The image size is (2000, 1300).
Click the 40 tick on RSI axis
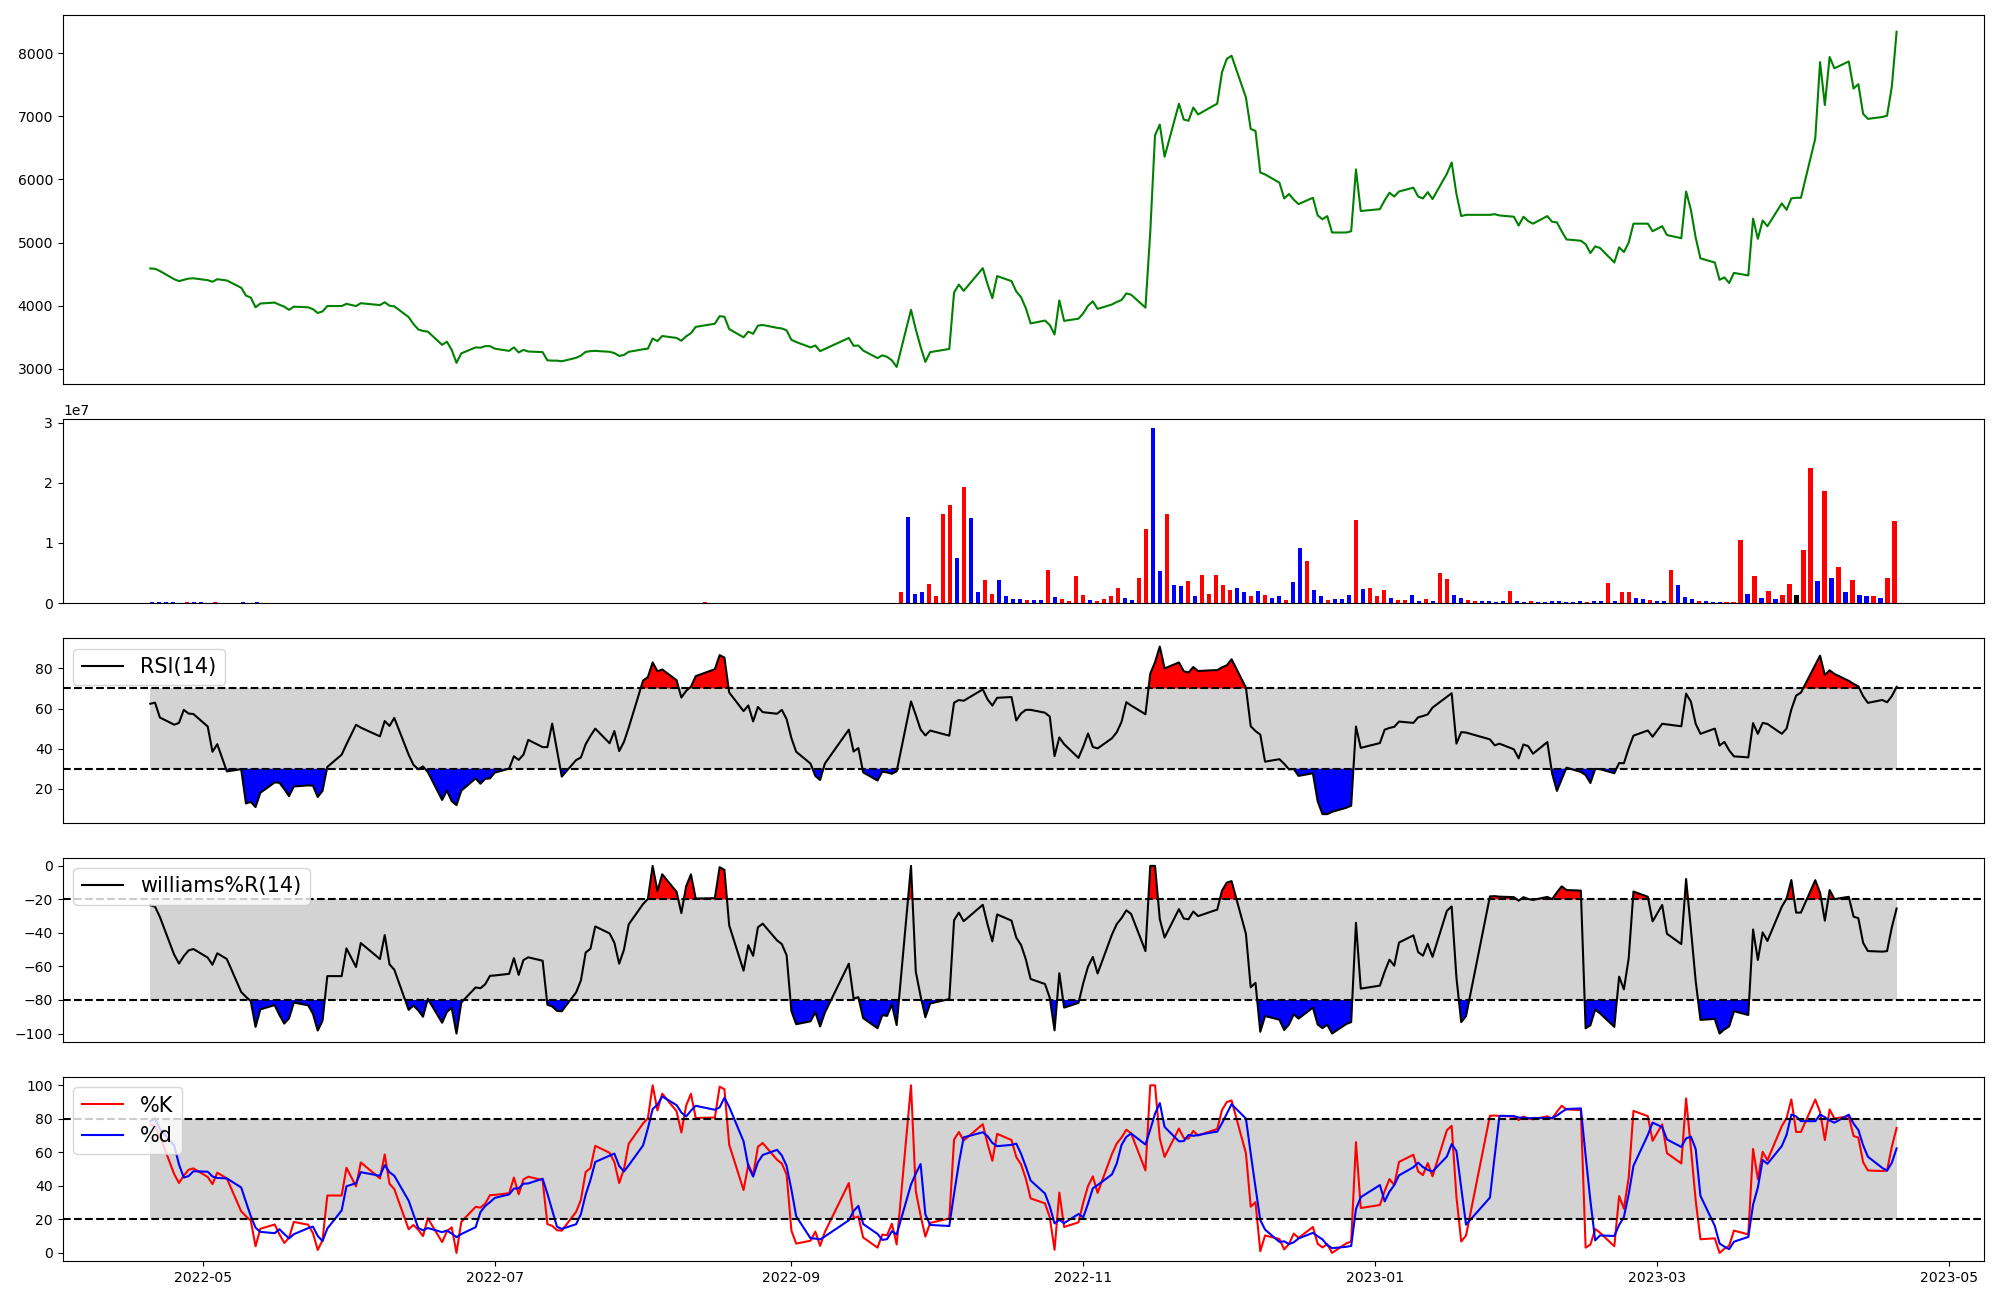[x=45, y=749]
